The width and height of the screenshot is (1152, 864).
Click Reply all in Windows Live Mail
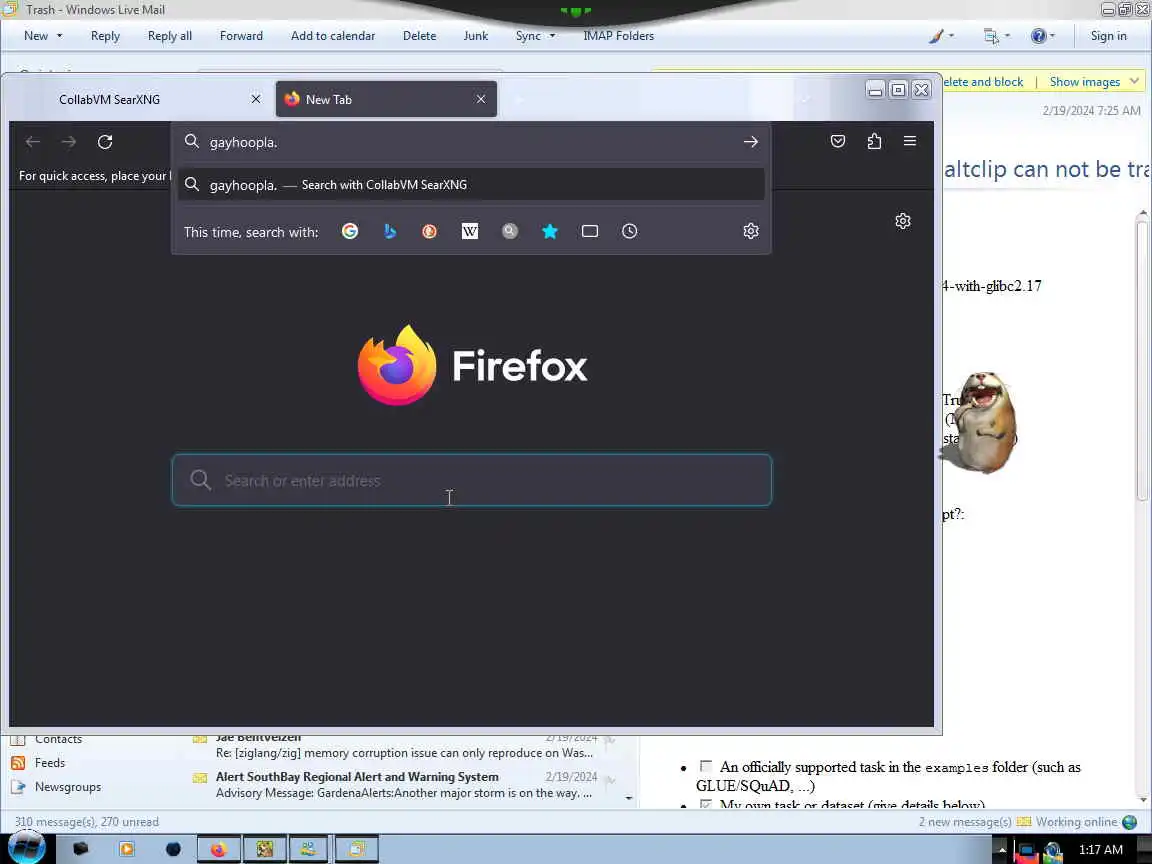click(170, 35)
